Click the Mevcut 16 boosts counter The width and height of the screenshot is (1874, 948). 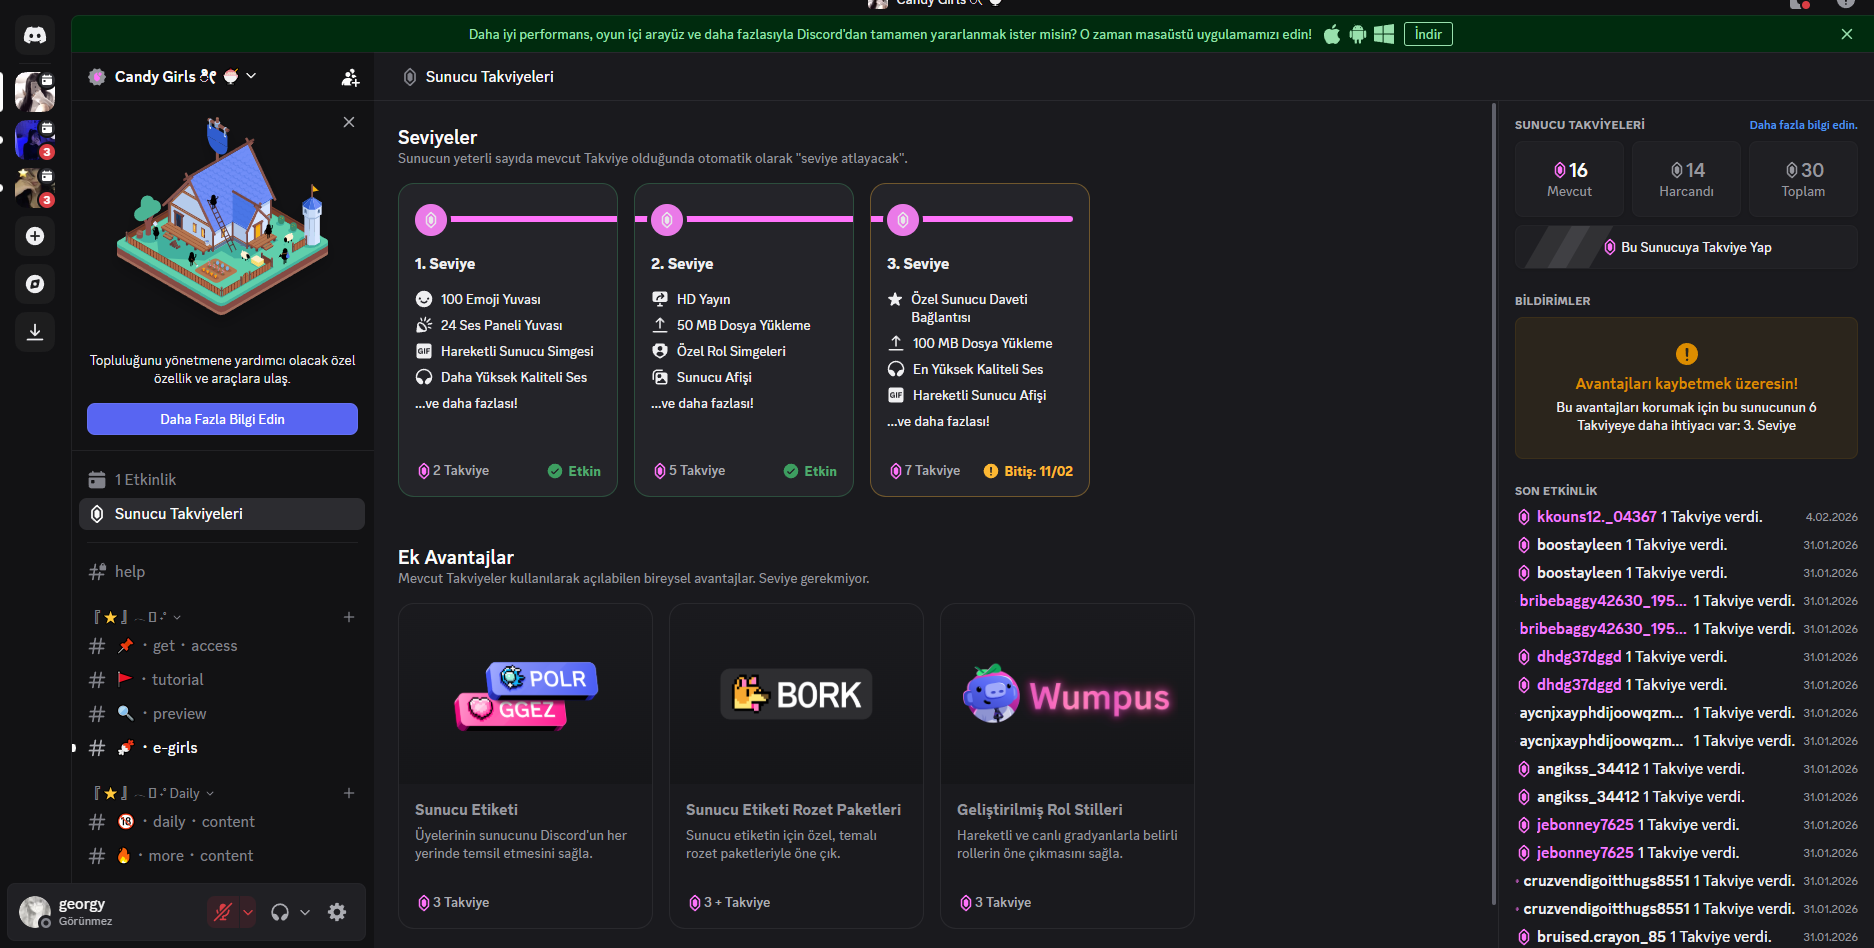point(1569,179)
